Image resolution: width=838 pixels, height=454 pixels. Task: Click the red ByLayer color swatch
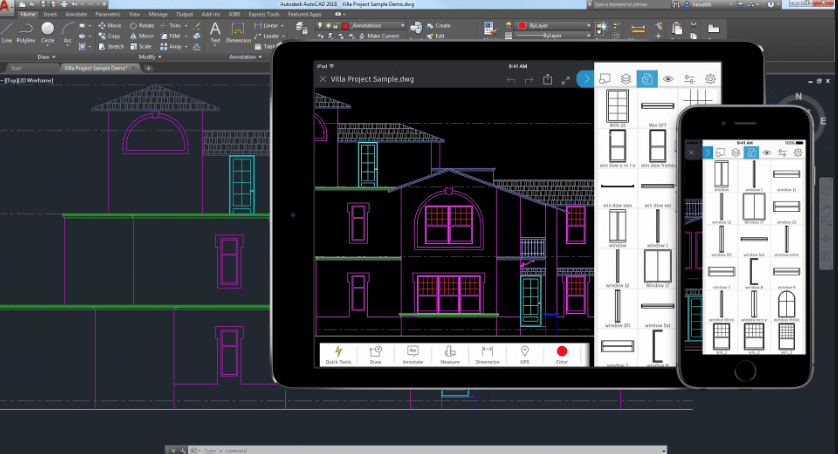pyautogui.click(x=522, y=26)
